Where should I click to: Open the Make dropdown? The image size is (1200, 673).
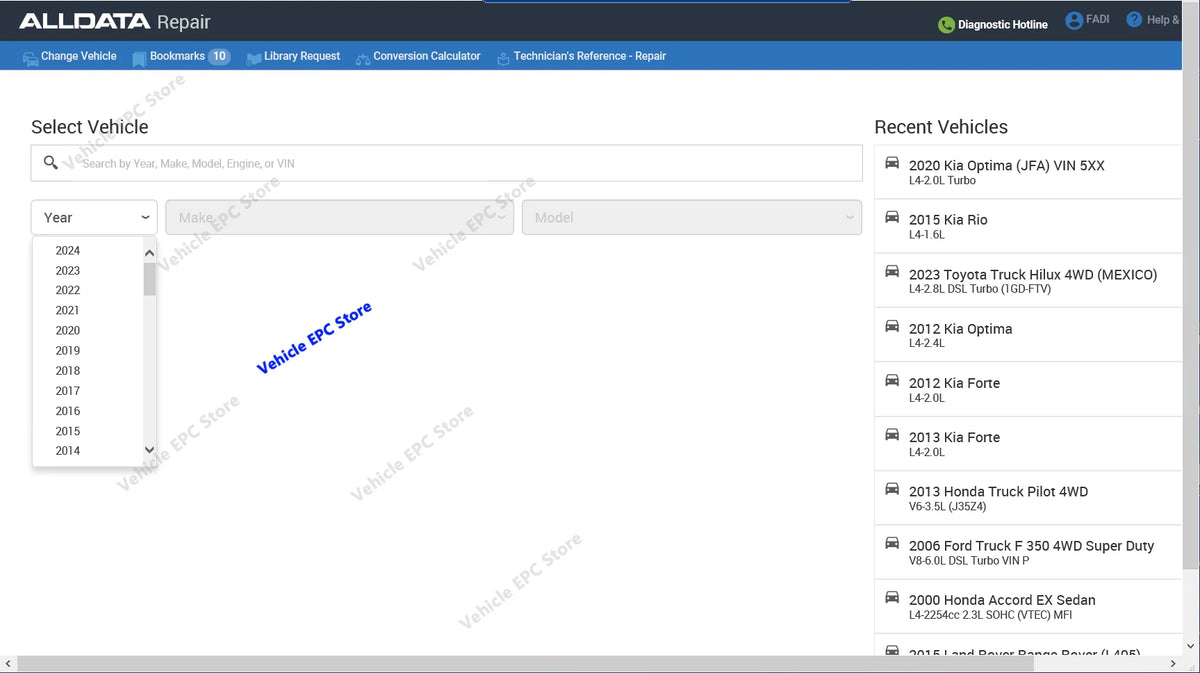click(340, 217)
